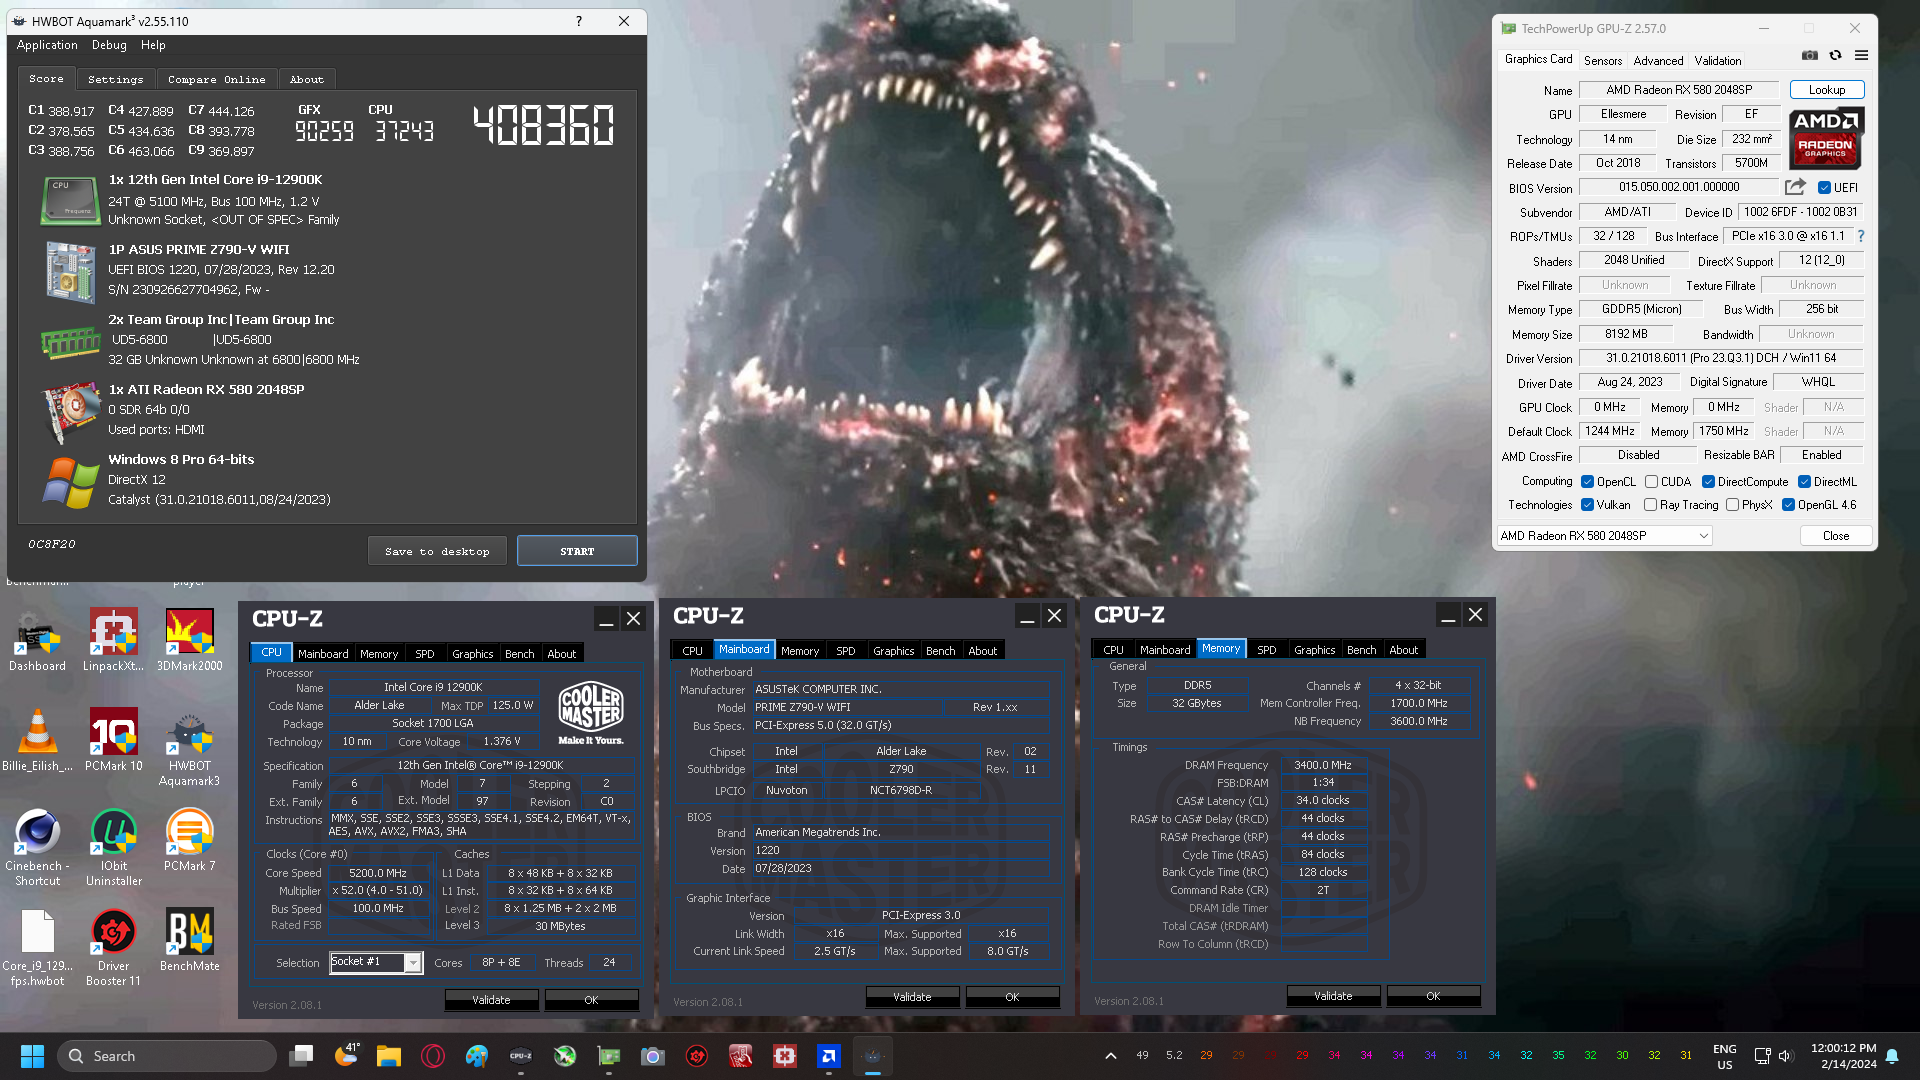Click the CPU-Z taskbar icon
The width and height of the screenshot is (1920, 1080).
(x=521, y=1056)
